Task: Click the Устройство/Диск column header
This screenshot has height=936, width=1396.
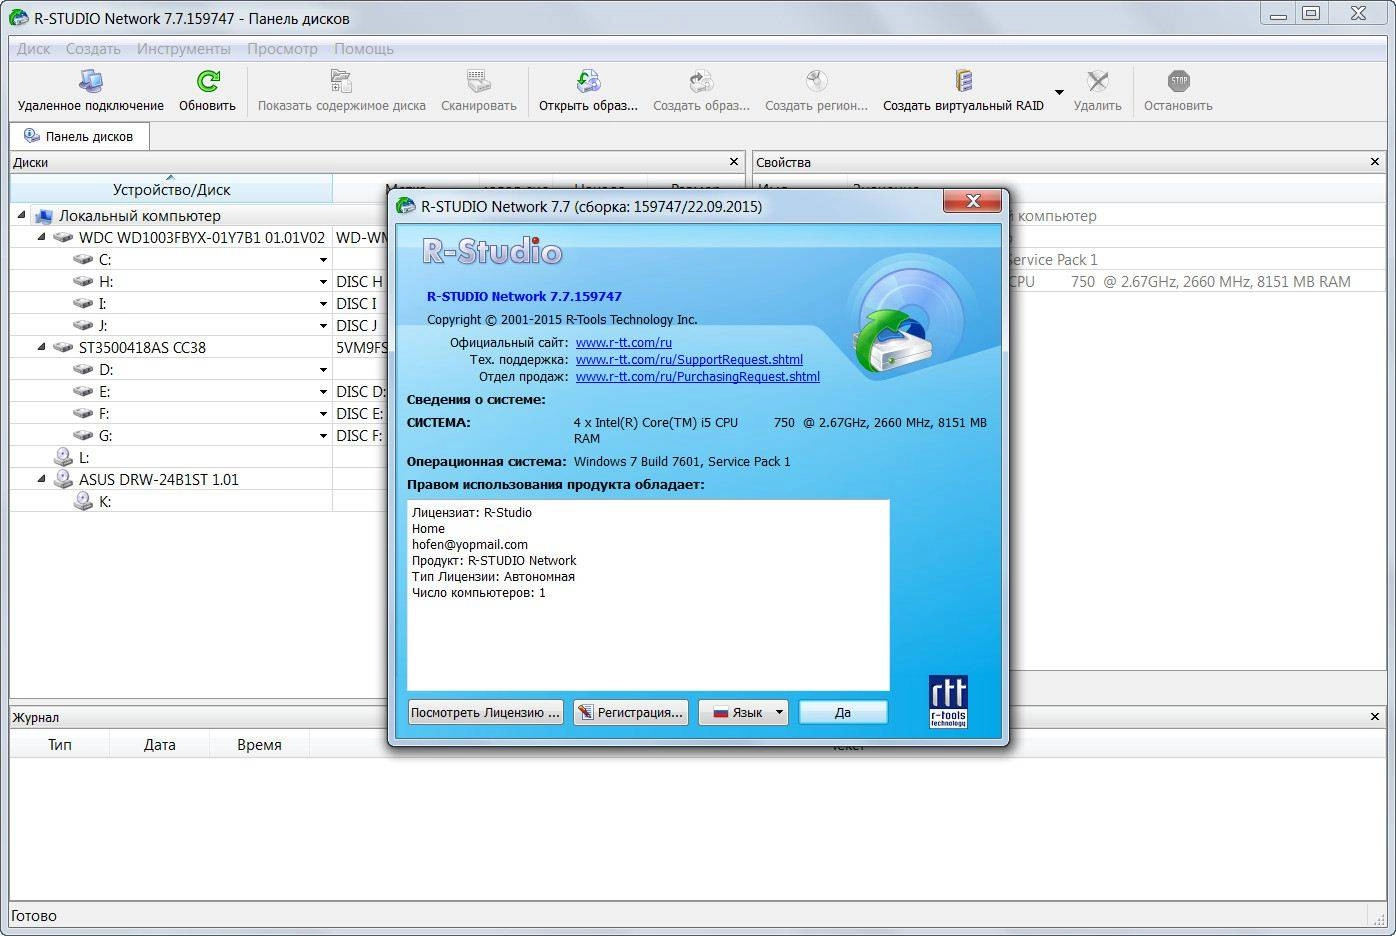Action: (171, 189)
